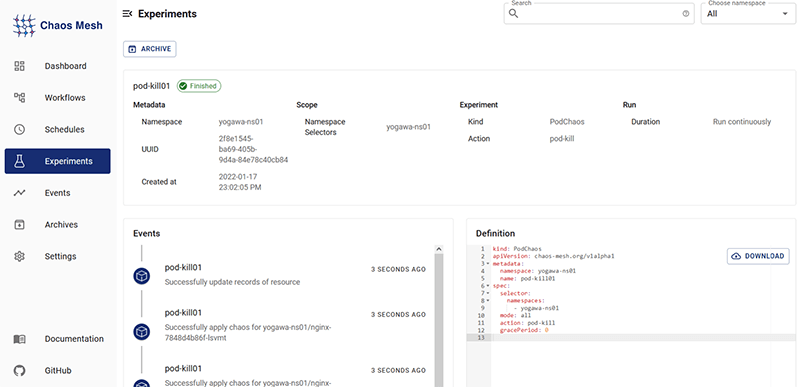Navigate to Events page
Screen dimensions: 800x387
(58, 193)
